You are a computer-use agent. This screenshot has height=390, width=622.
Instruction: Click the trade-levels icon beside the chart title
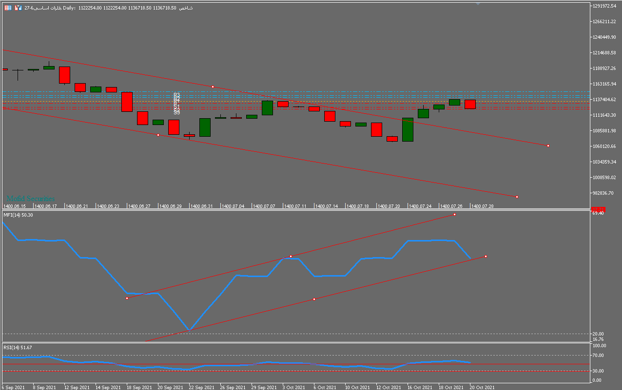[18, 8]
